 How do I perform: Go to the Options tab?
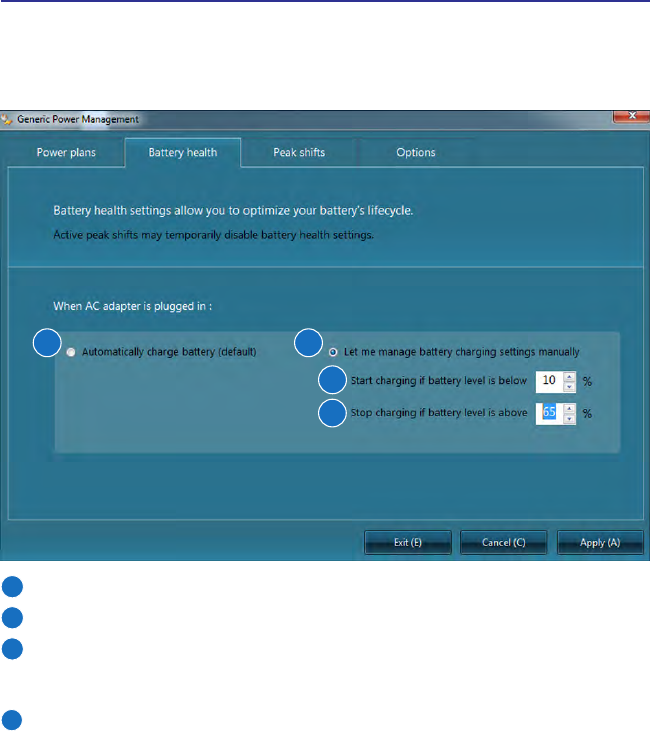coord(416,153)
